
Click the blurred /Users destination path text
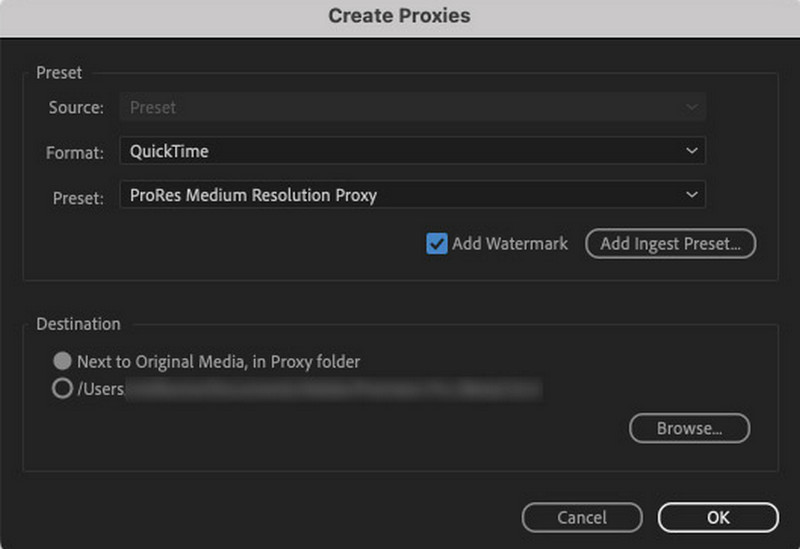(x=330, y=389)
